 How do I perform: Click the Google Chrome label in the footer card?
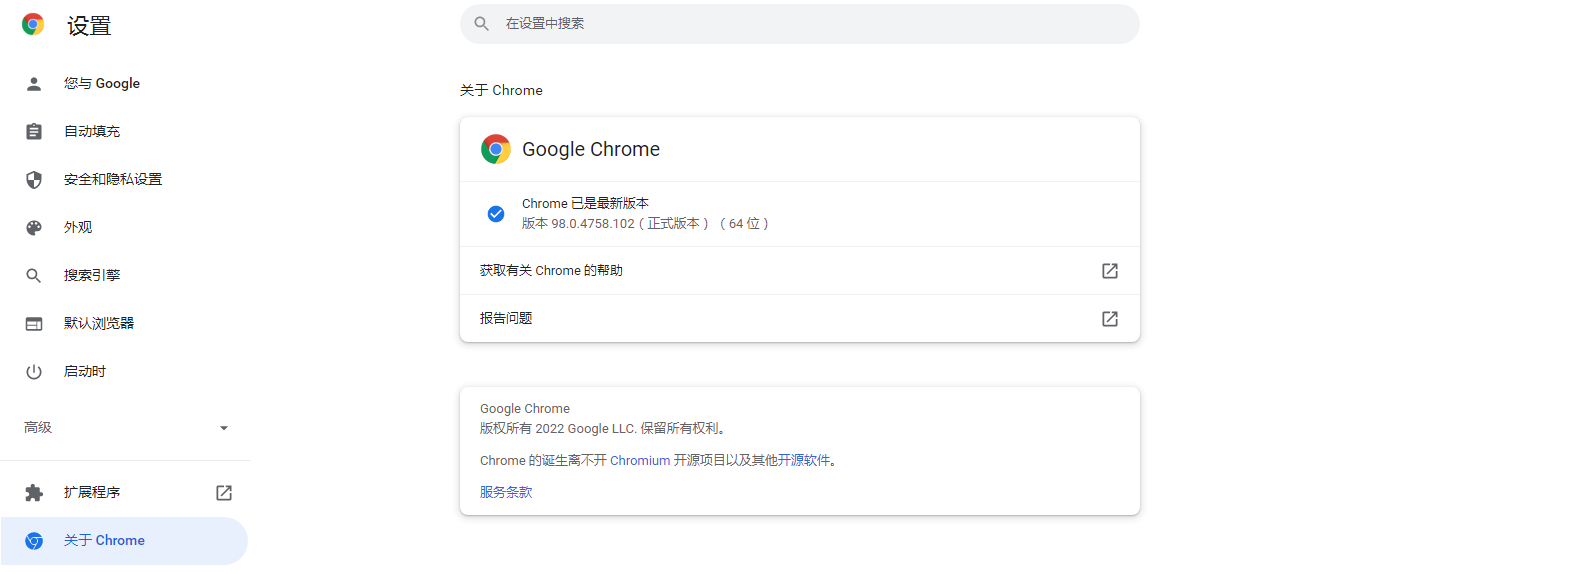[525, 409]
